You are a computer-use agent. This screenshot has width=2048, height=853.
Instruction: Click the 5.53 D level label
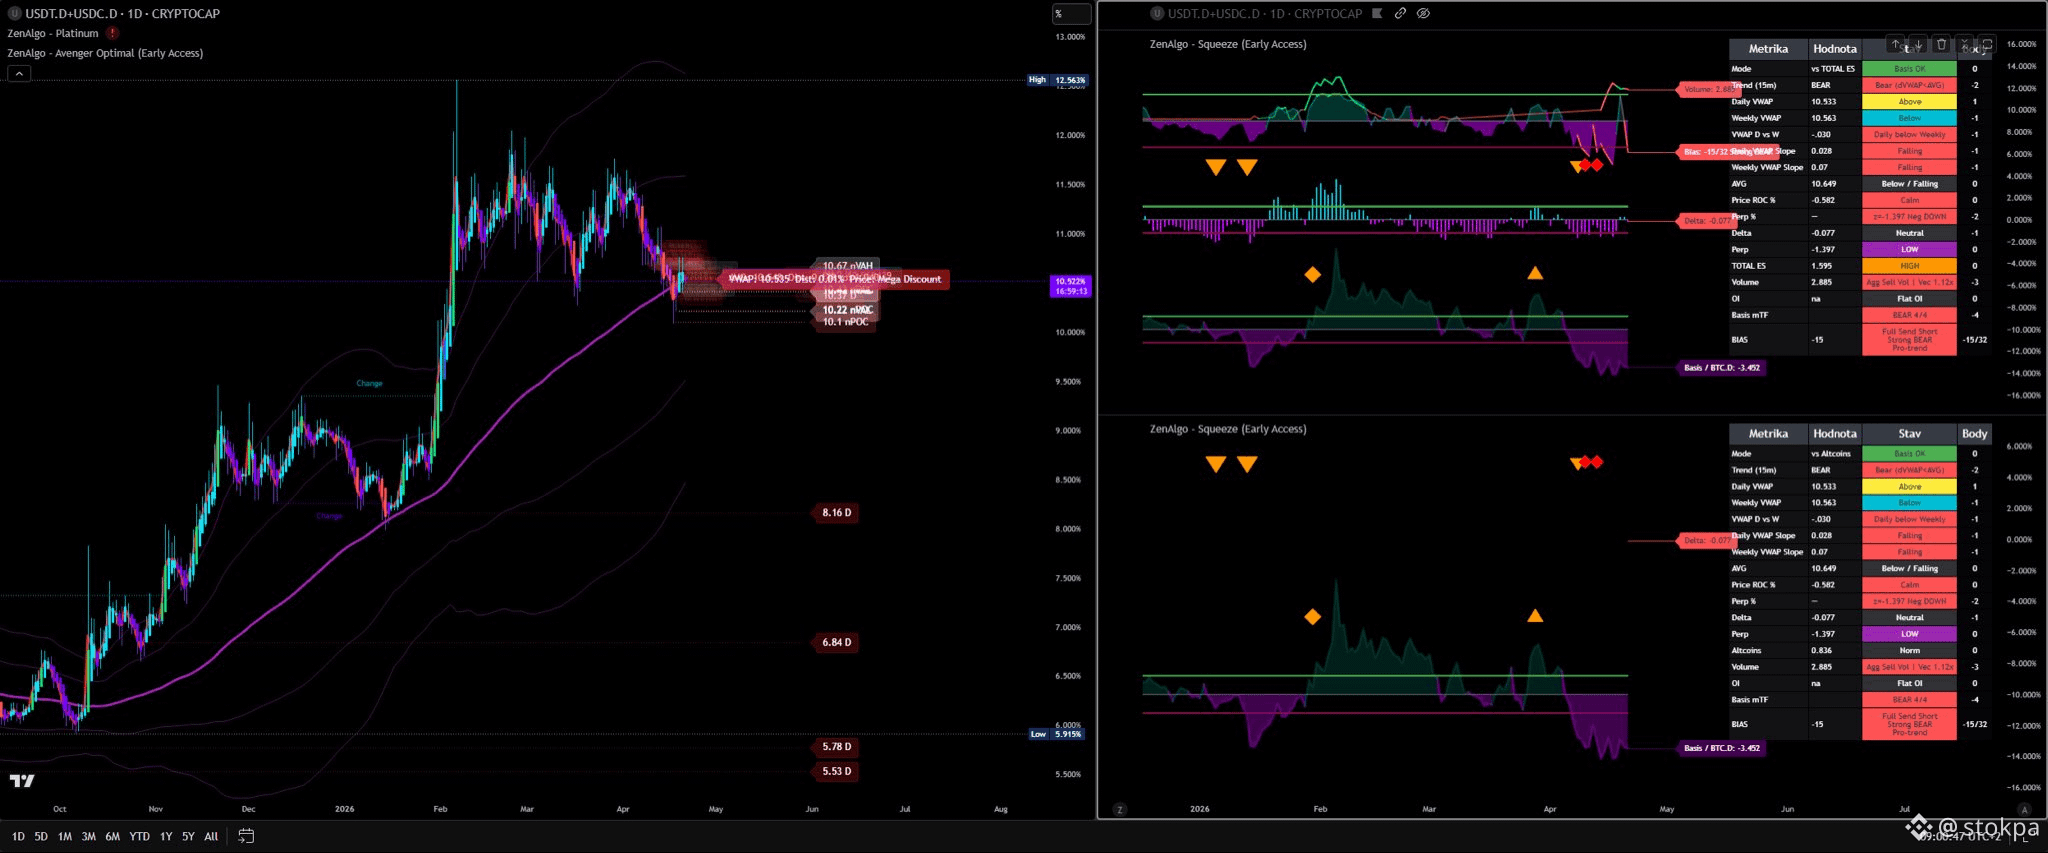click(x=836, y=771)
